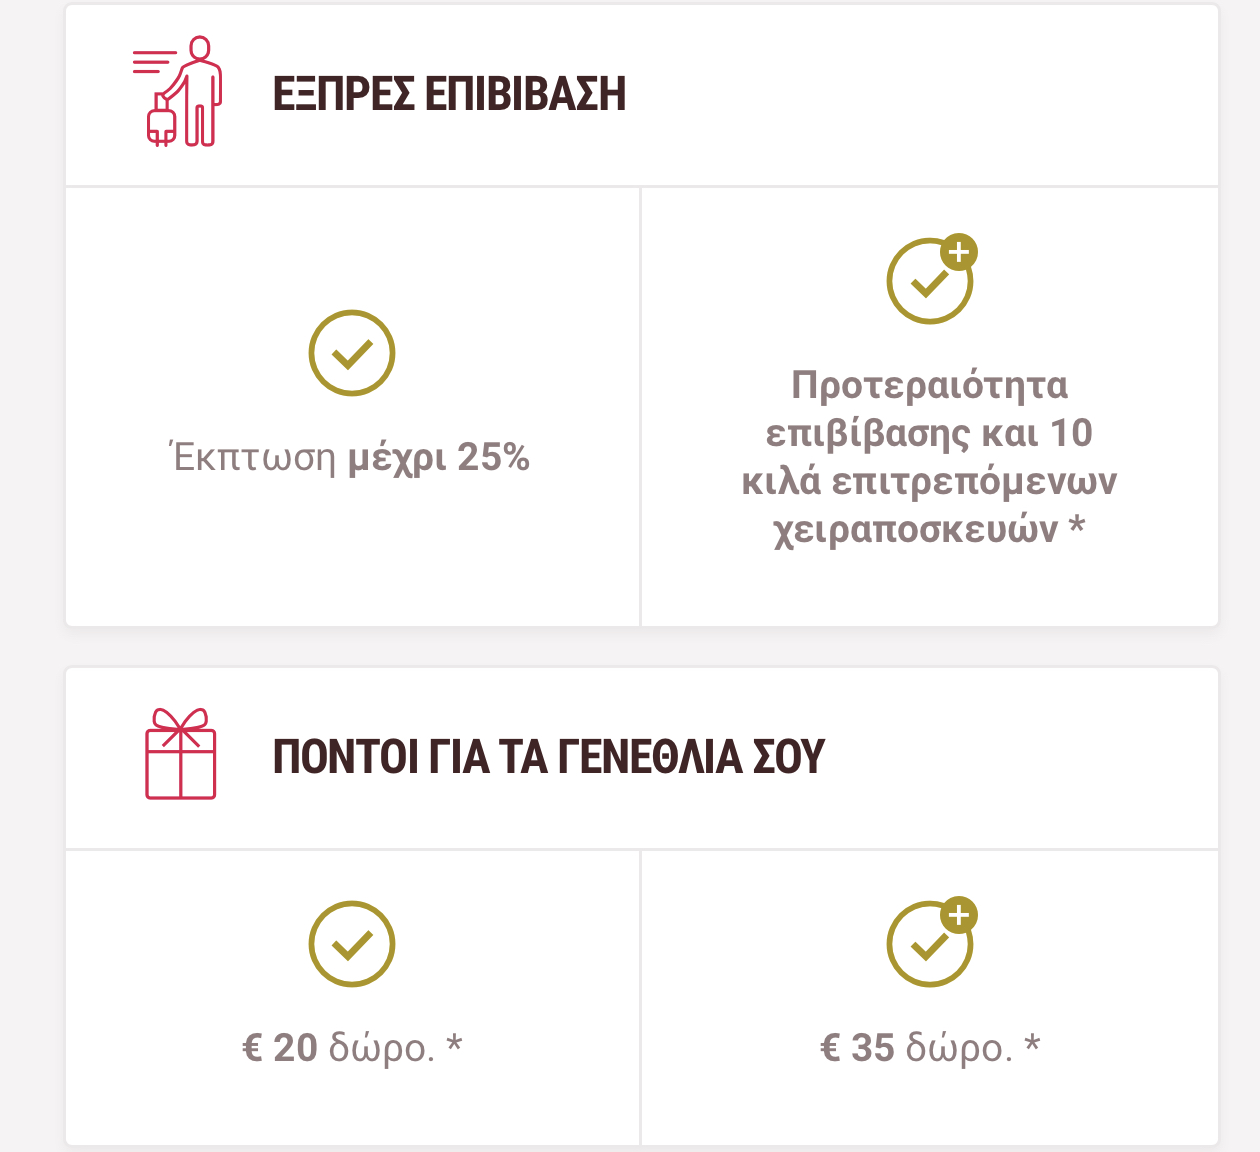1260x1152 pixels.
Task: Click 'χειραποσκευών' word in priority boarding cell
Action: point(916,529)
